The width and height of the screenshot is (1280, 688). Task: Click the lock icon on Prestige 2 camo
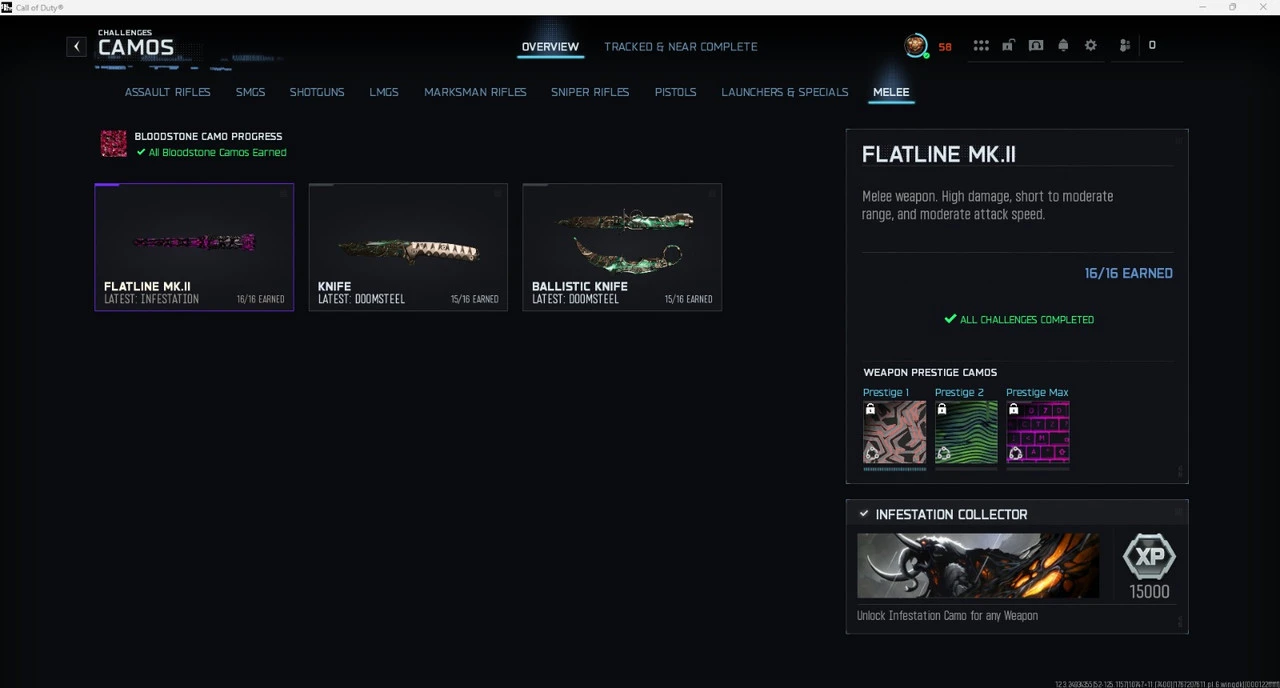942,409
